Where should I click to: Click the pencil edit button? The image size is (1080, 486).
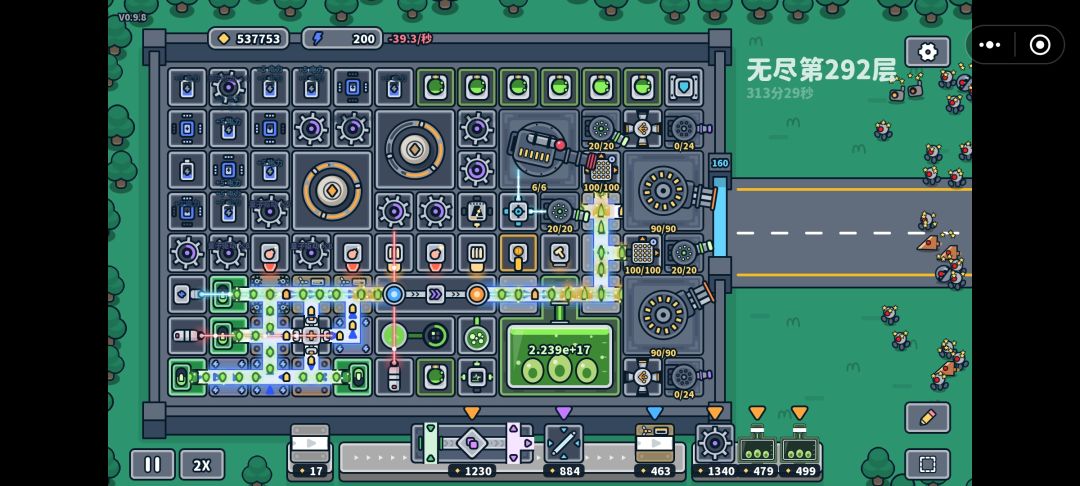pos(927,417)
